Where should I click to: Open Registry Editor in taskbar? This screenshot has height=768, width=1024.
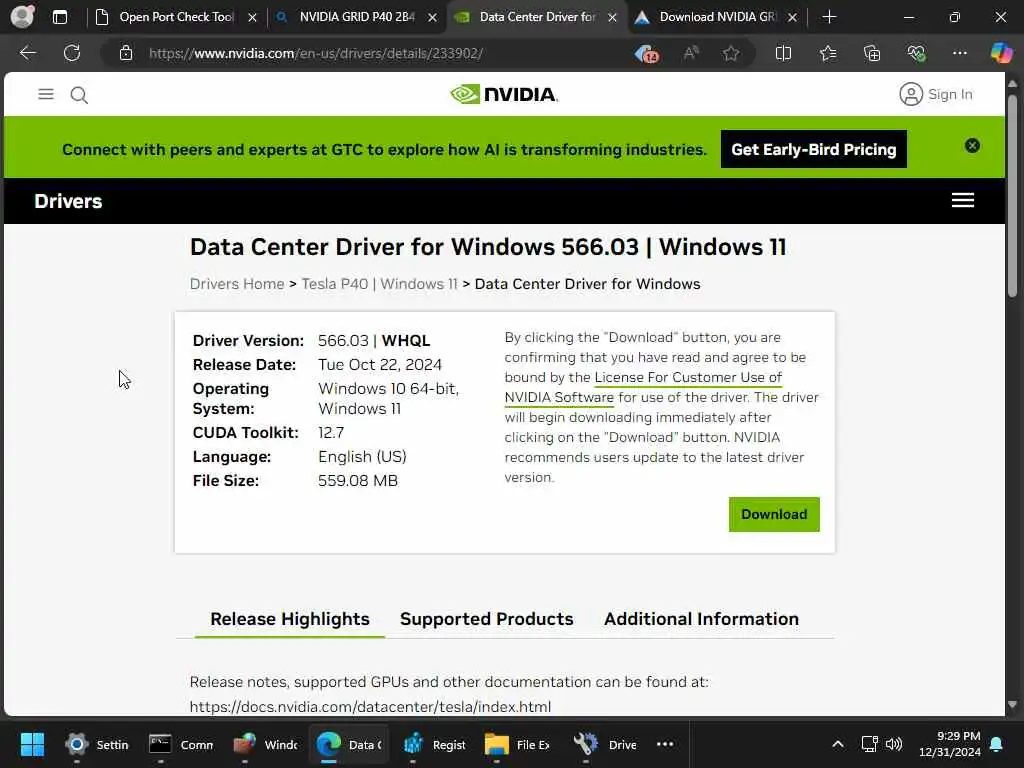click(434, 744)
